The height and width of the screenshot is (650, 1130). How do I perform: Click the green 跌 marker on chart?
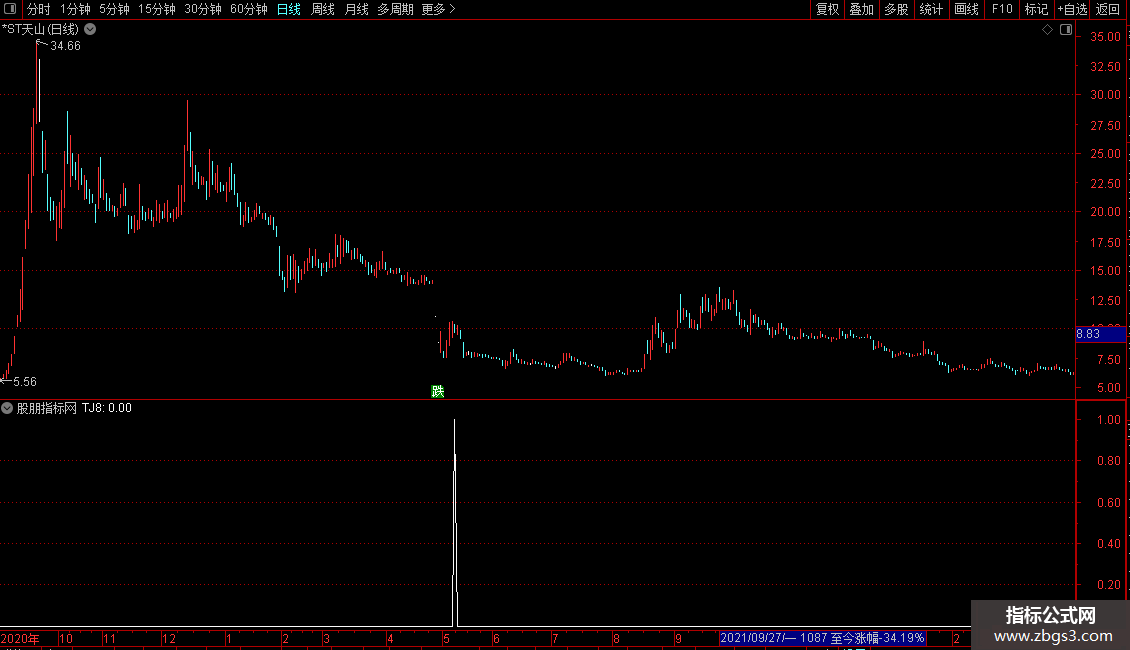point(437,391)
